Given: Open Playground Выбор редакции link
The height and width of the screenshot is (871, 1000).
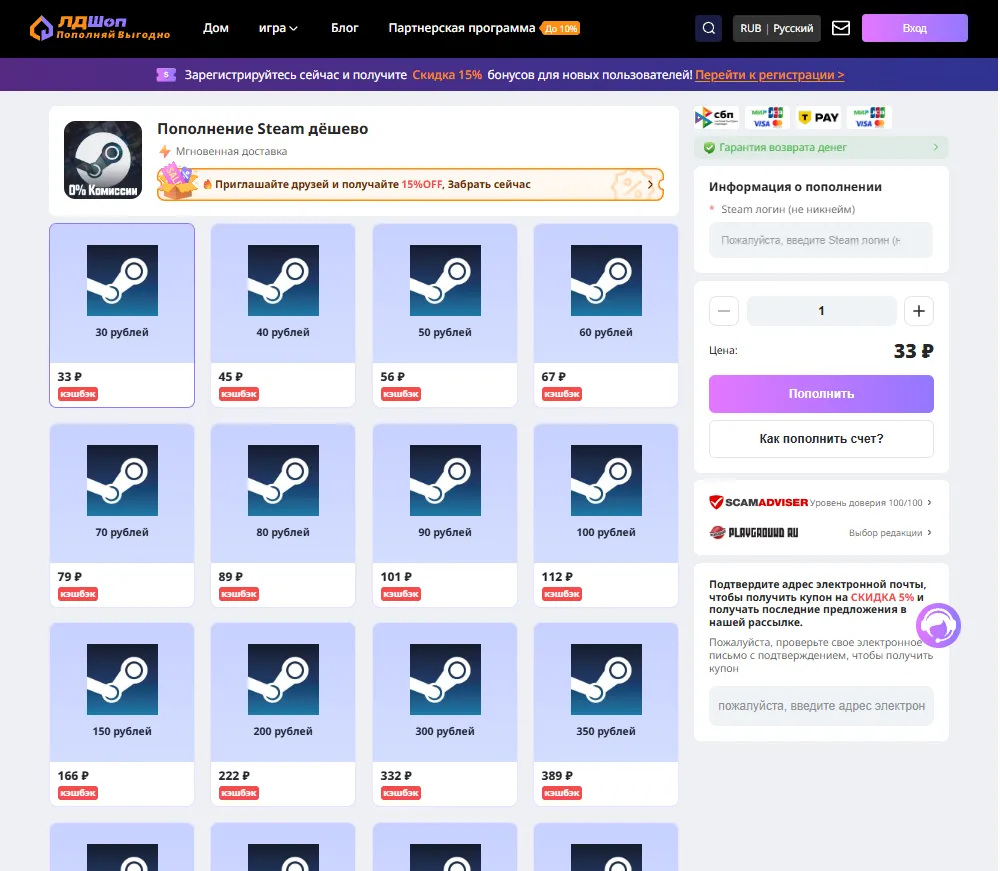Looking at the screenshot, I should [890, 533].
